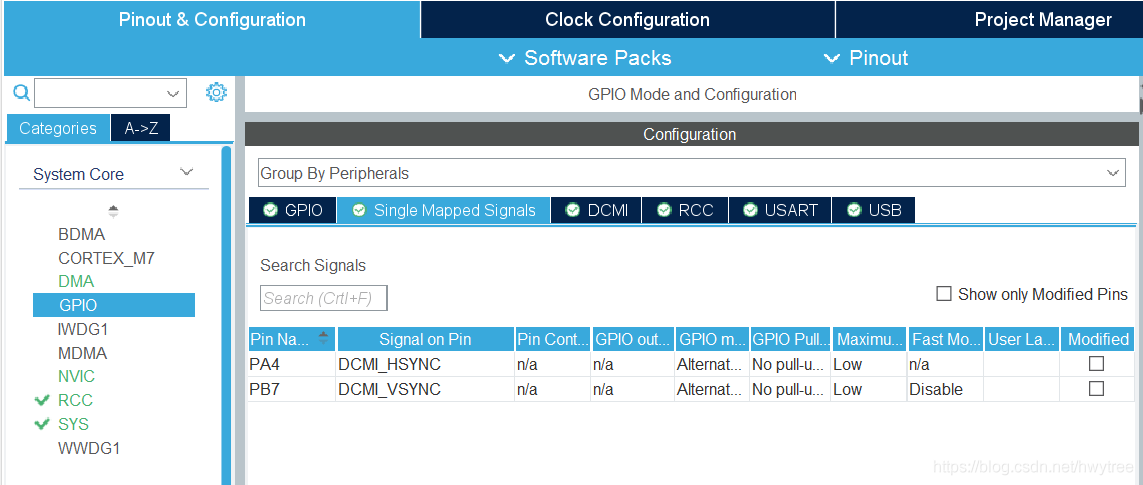The width and height of the screenshot is (1143, 485).
Task: Click the green checkmark beside SYS in sidebar
Action: click(x=42, y=424)
